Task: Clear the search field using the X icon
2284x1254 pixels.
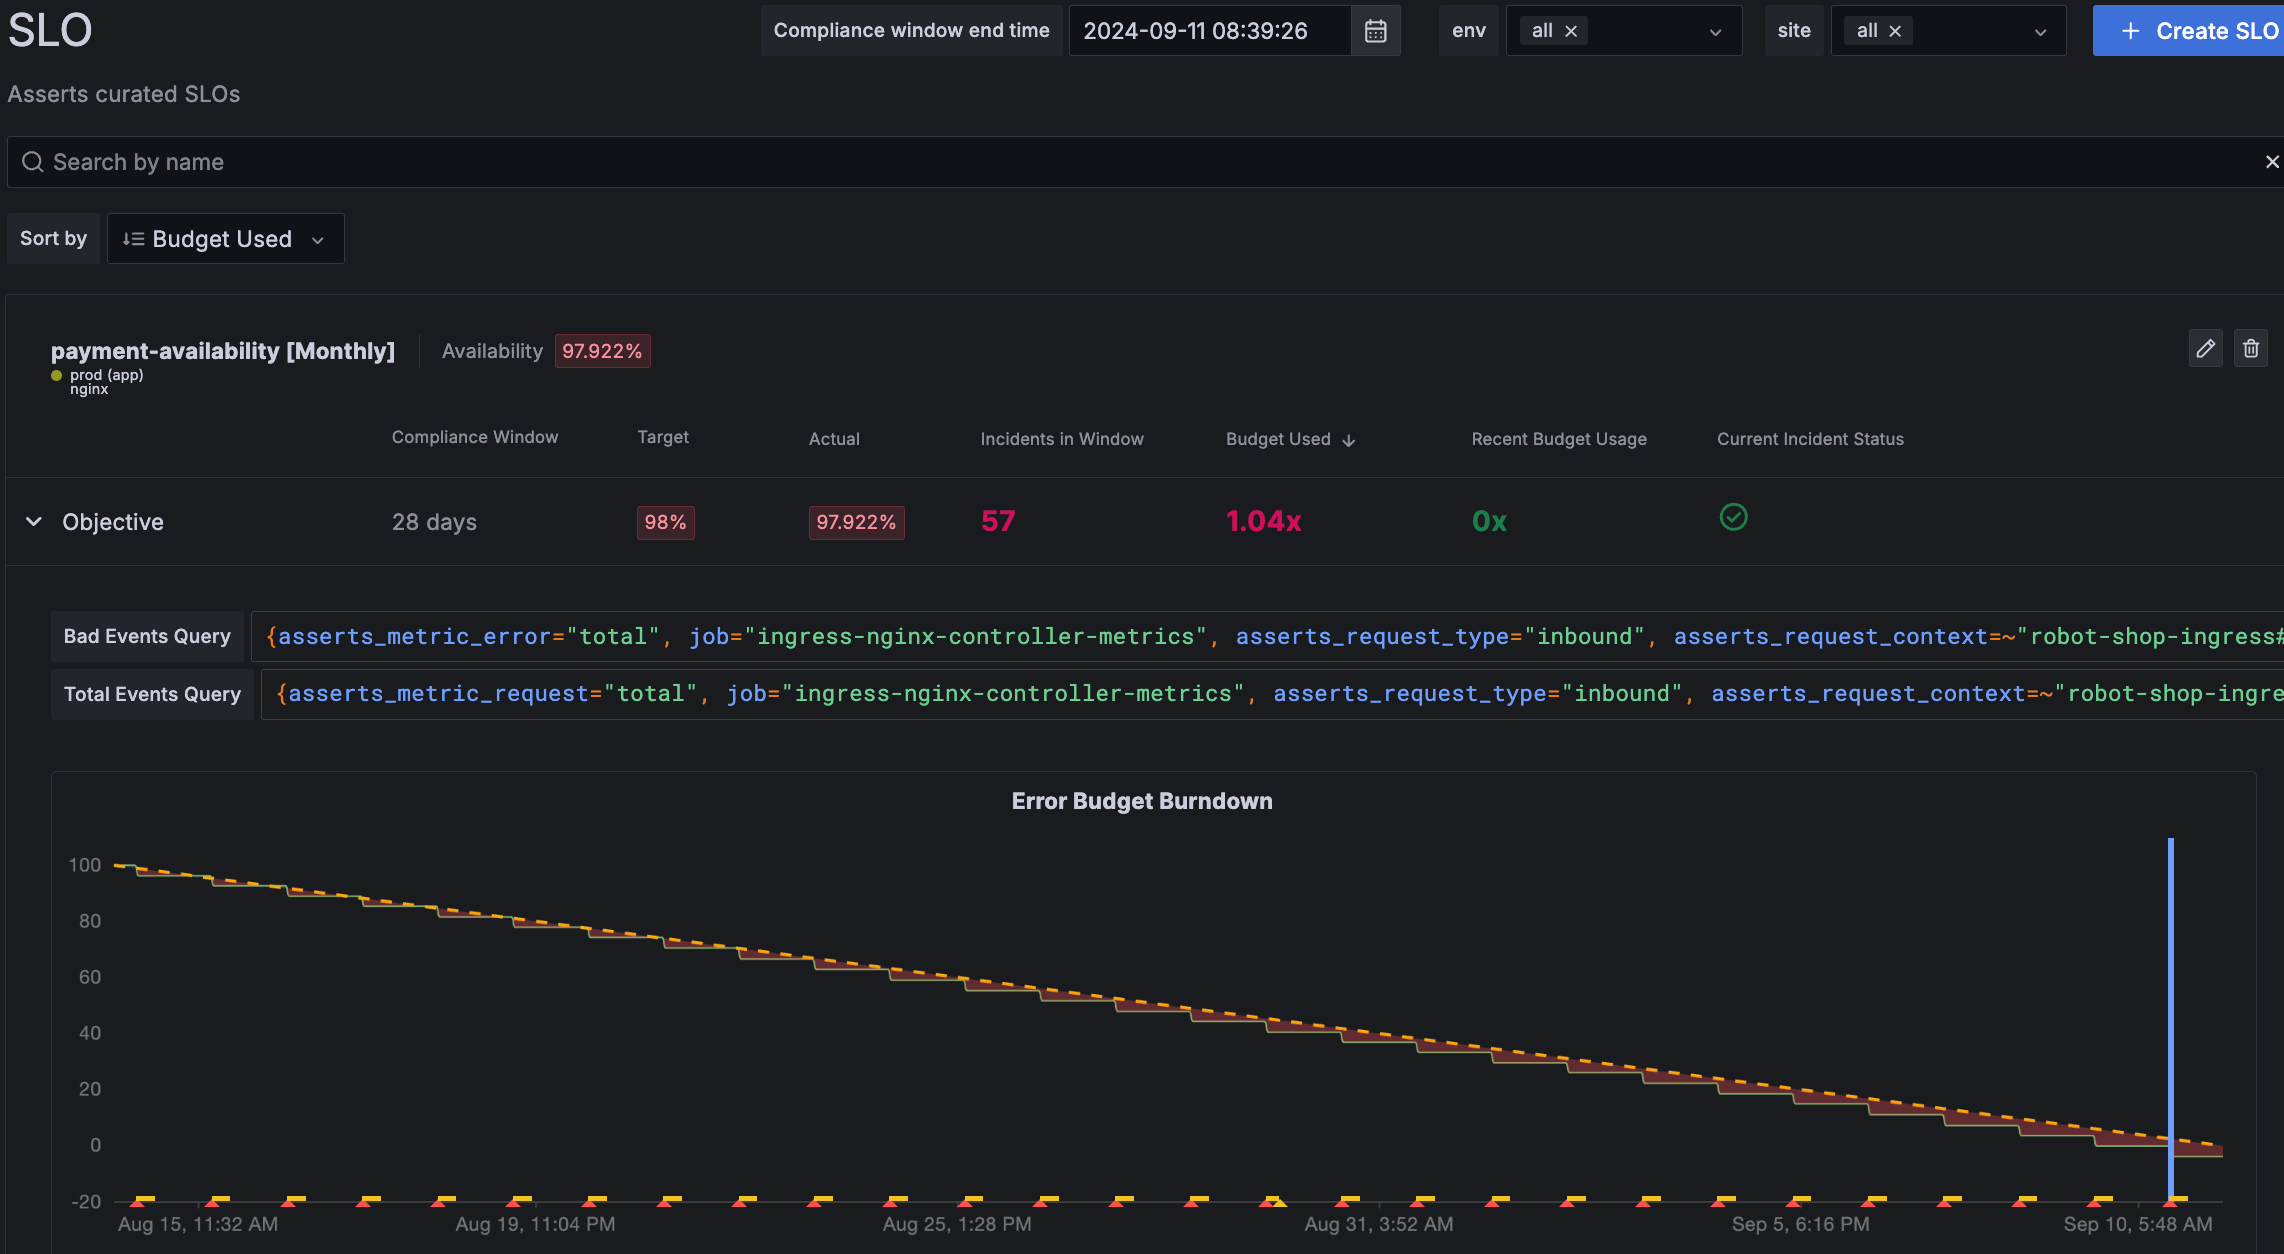Action: click(2272, 161)
